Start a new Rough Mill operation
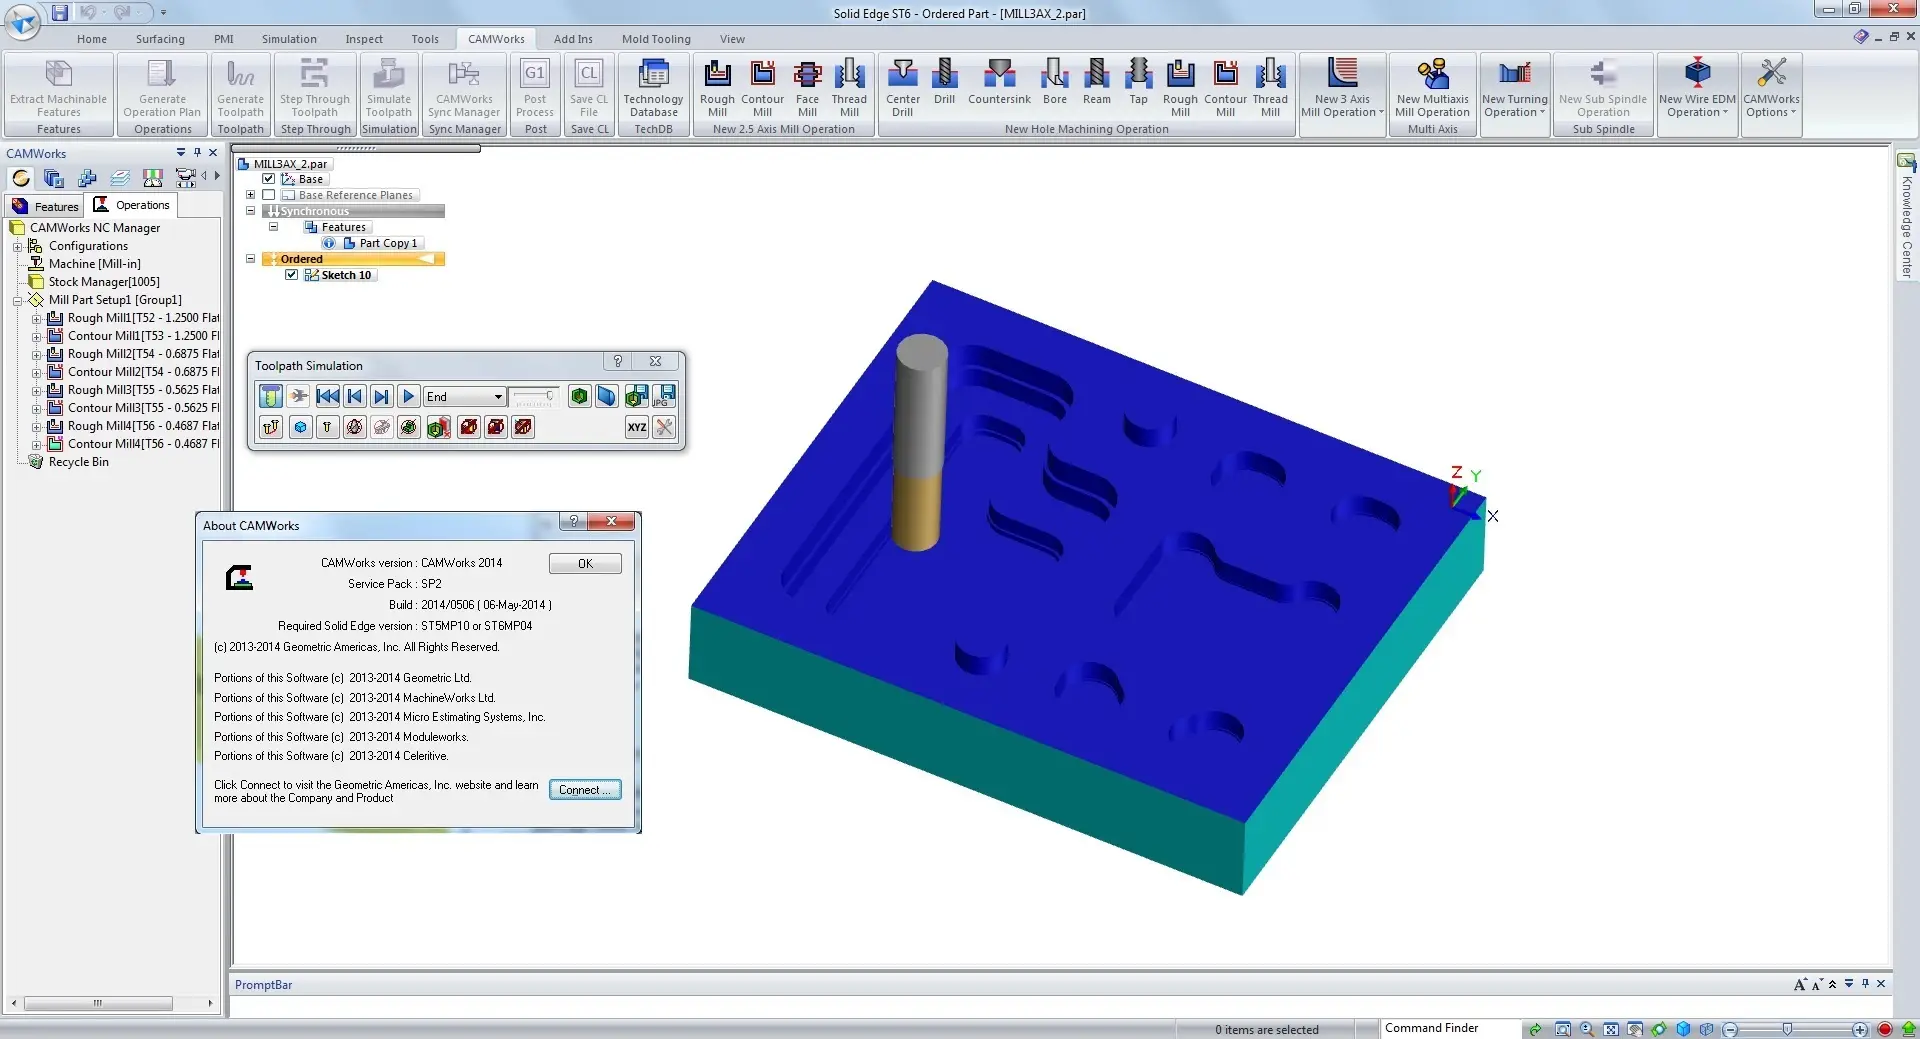 [x=717, y=88]
